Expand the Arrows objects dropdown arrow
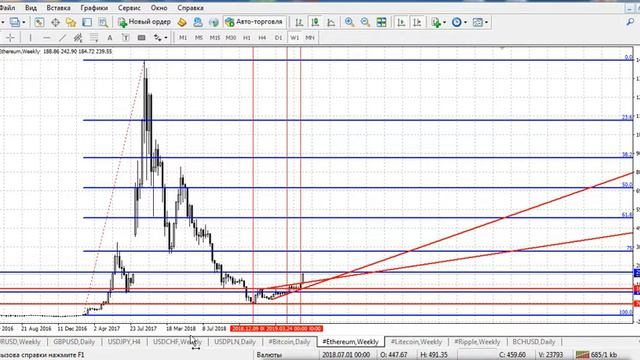 [166, 38]
